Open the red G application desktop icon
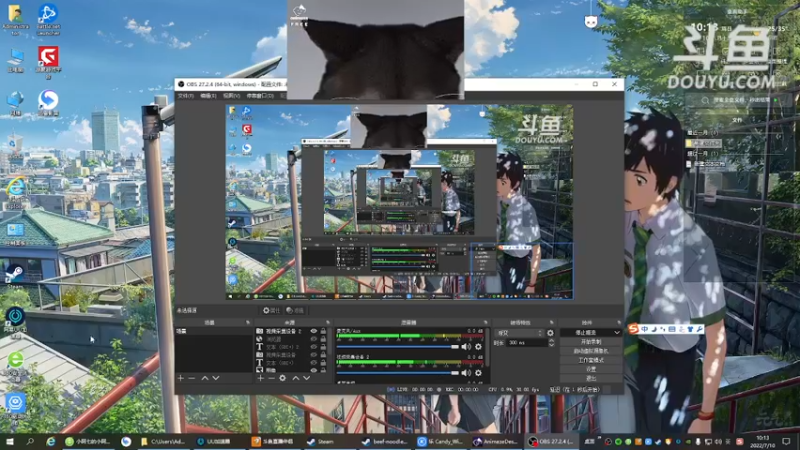The height and width of the screenshot is (450, 800). 48,61
